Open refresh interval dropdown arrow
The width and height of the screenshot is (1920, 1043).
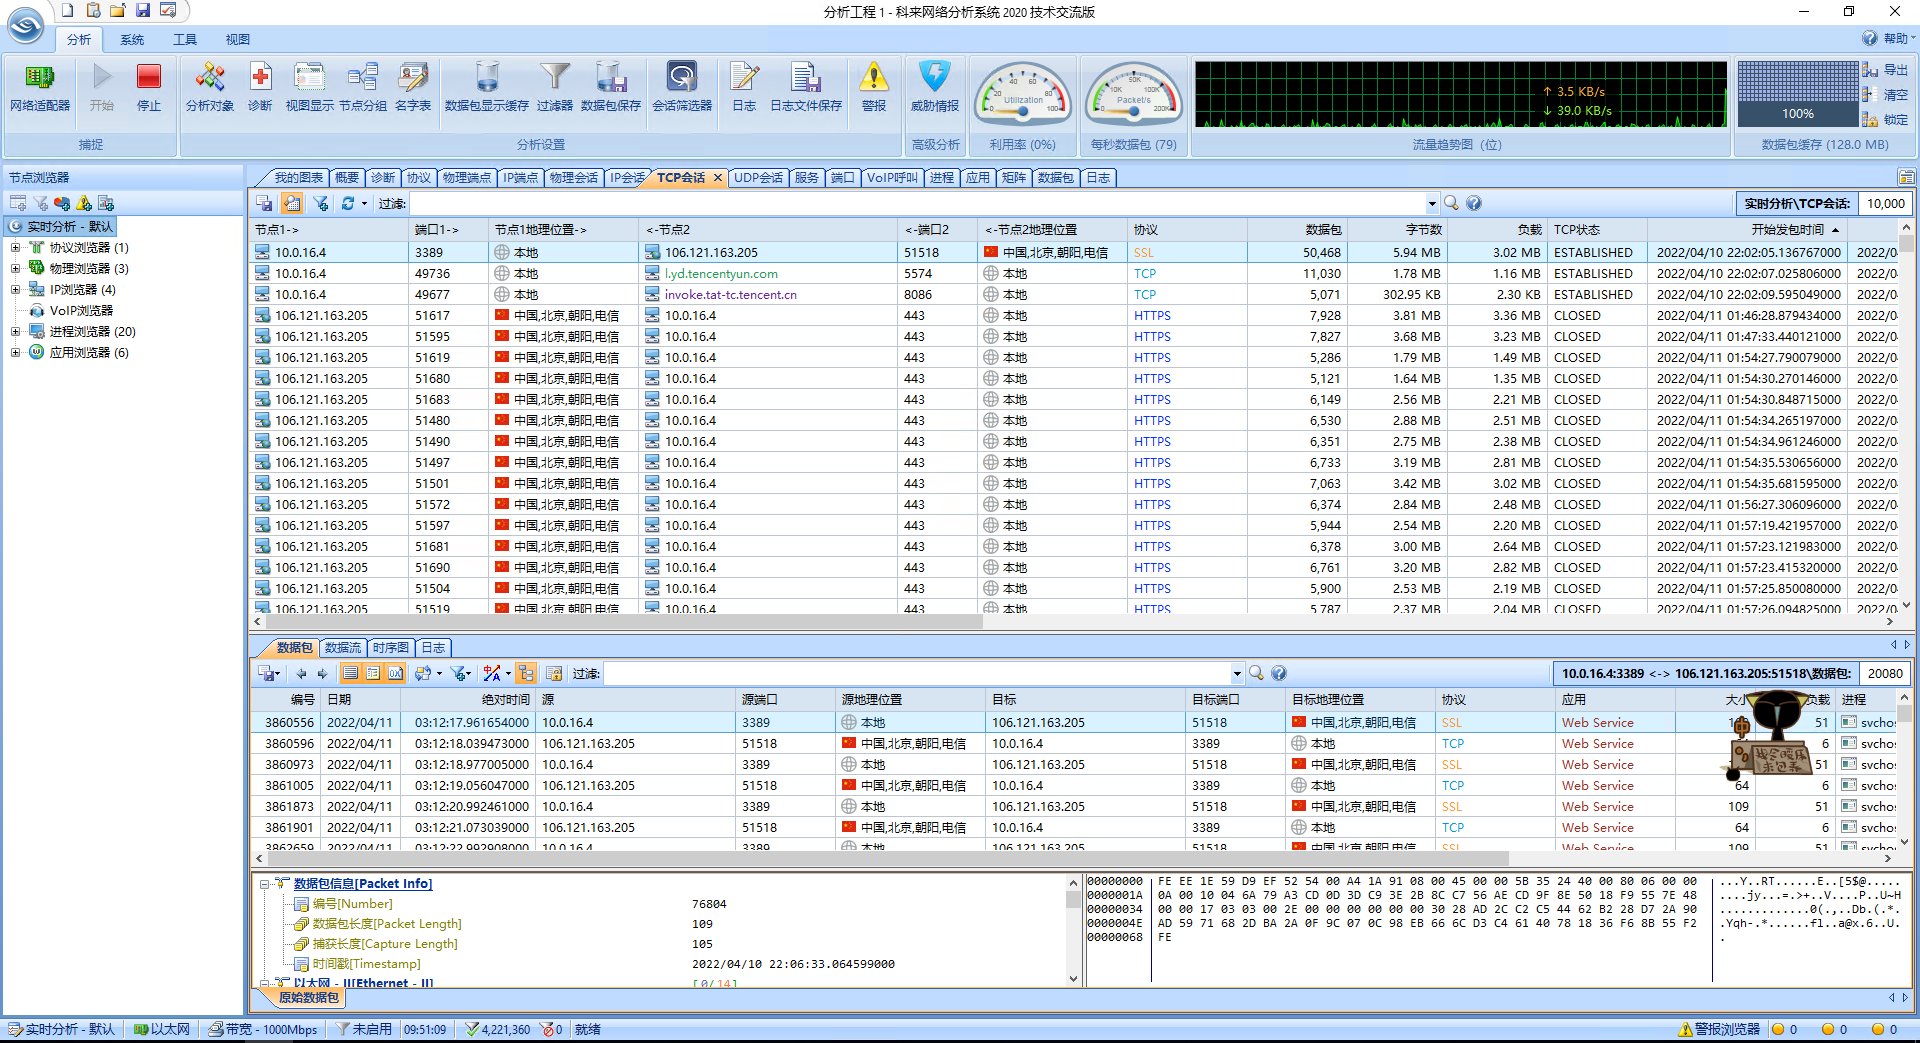(x=364, y=203)
